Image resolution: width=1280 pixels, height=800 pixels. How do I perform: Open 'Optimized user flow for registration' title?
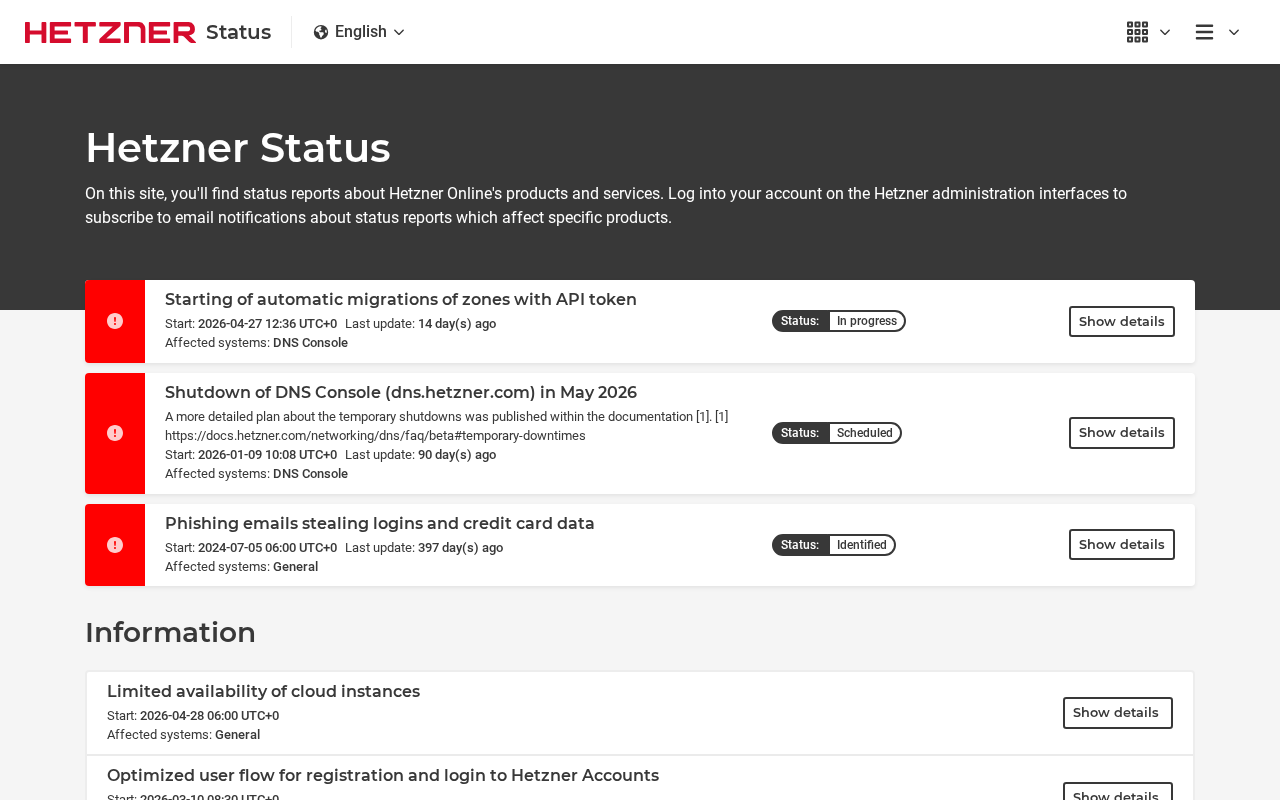coord(383,776)
